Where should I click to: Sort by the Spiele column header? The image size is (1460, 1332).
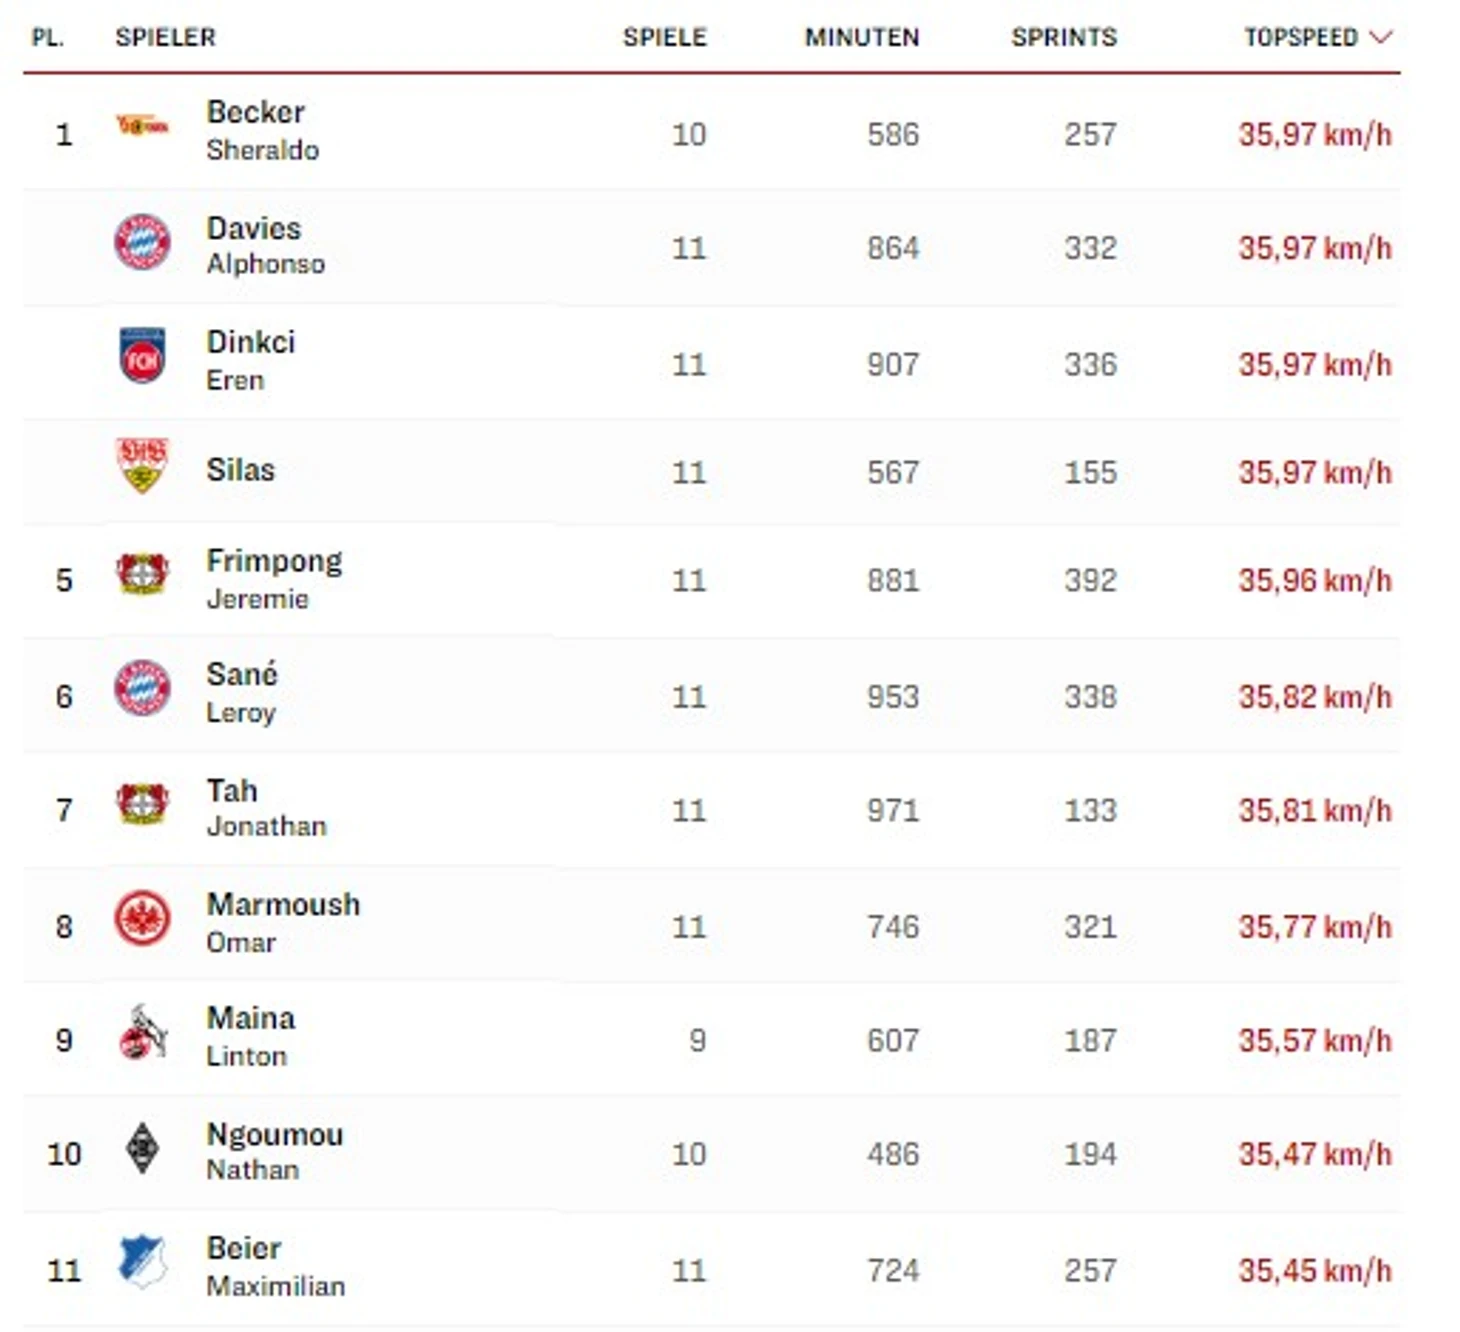pyautogui.click(x=664, y=37)
